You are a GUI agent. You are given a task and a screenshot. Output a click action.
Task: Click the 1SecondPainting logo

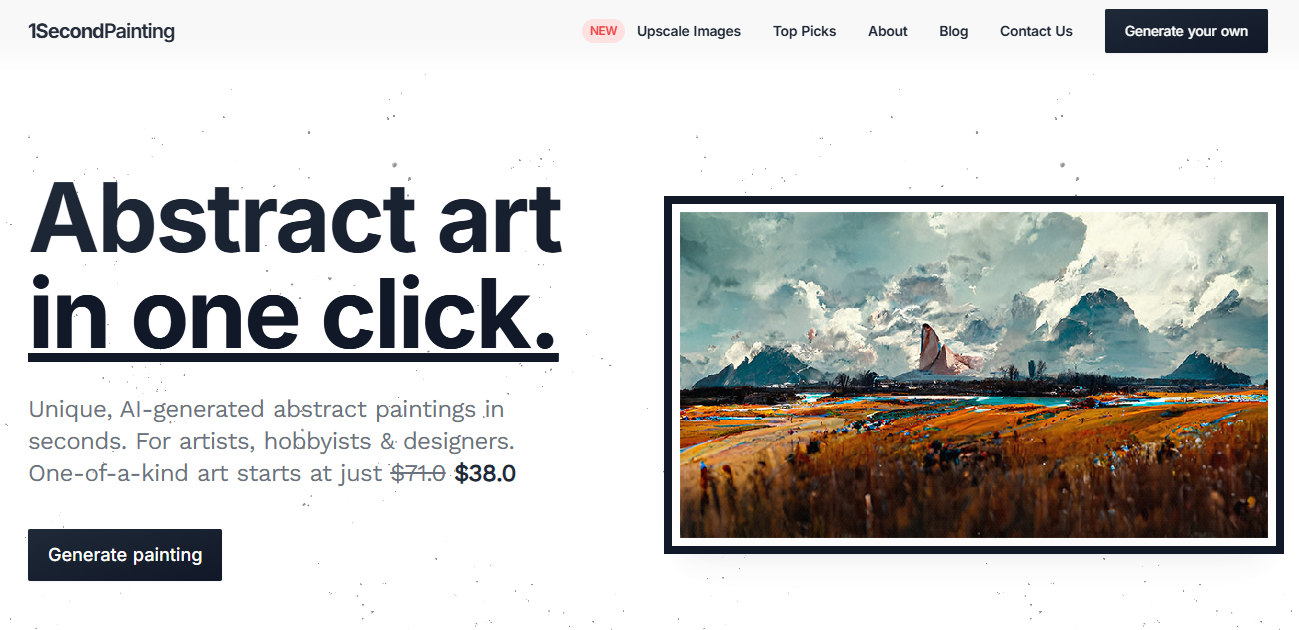point(101,31)
